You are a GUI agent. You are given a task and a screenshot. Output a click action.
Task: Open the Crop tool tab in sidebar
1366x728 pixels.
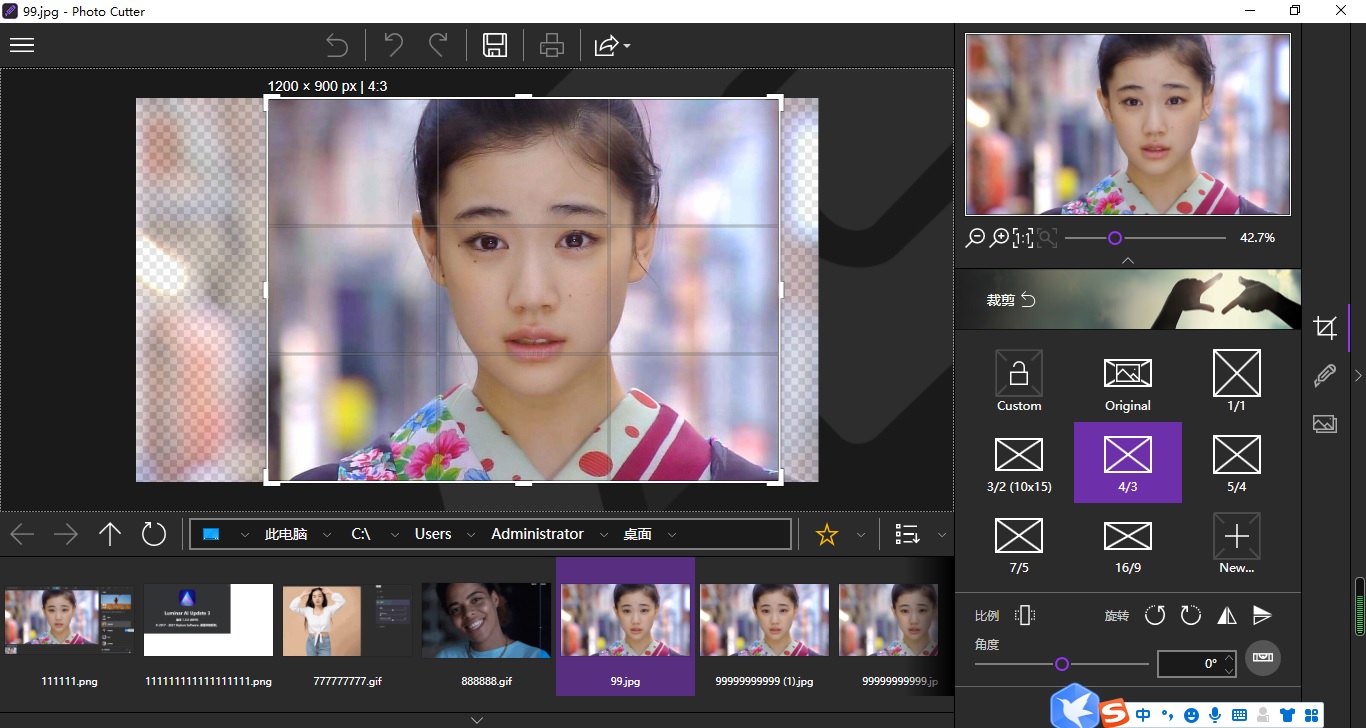click(x=1325, y=327)
